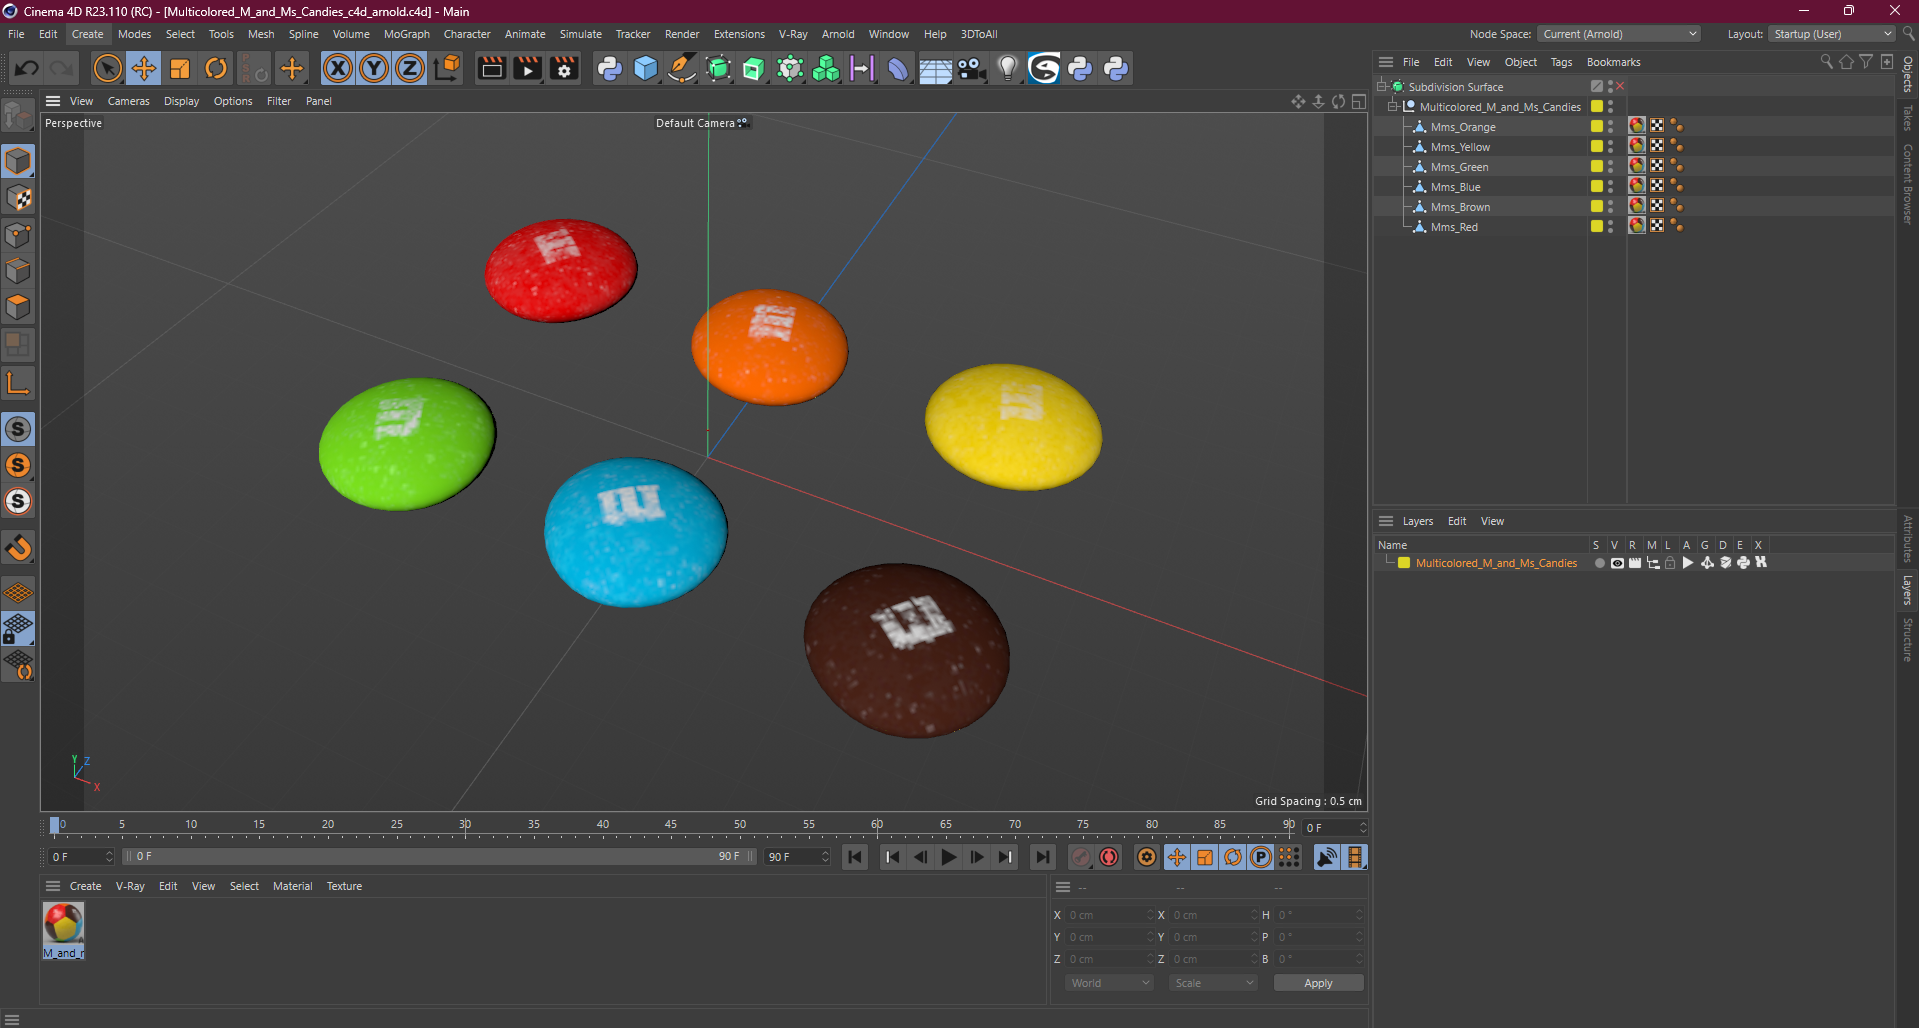Click the Camera object icon
The height and width of the screenshot is (1028, 1919).
[971, 68]
